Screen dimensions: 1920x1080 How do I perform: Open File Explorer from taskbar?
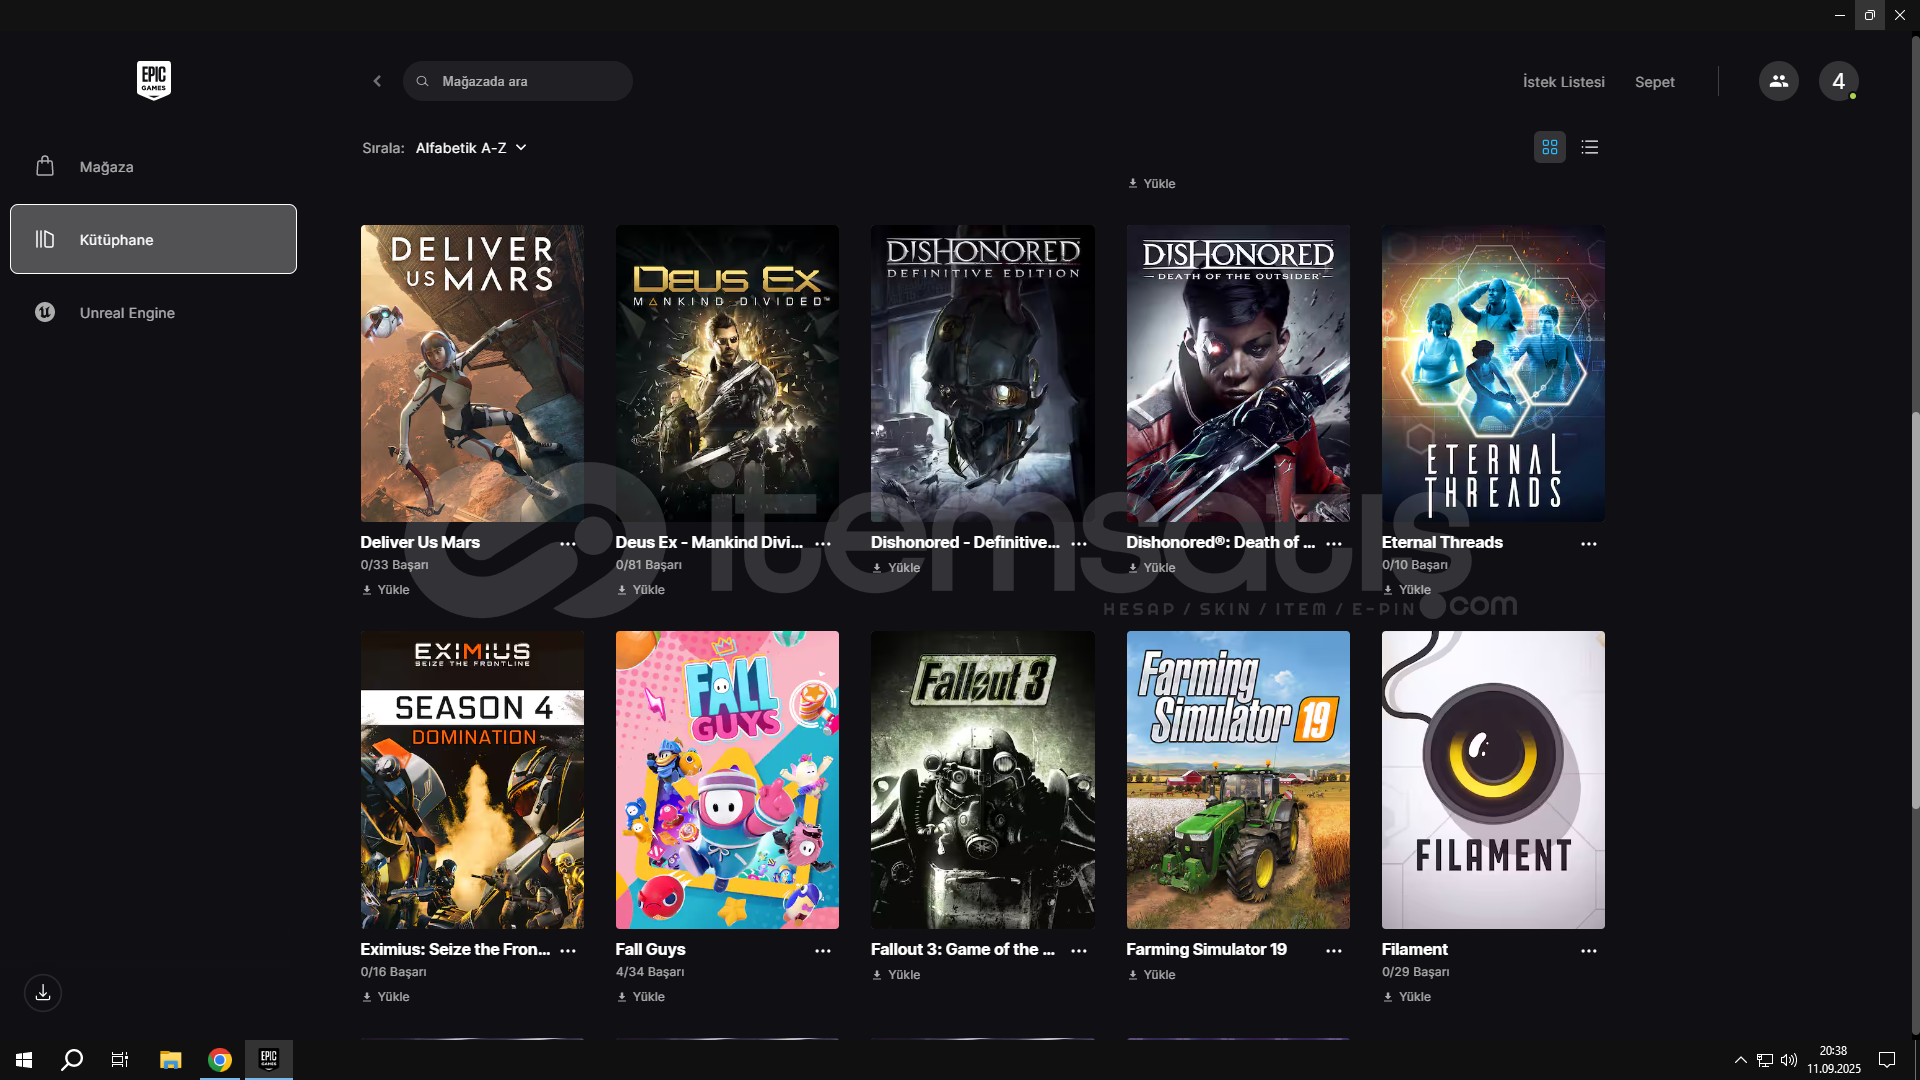pyautogui.click(x=170, y=1060)
